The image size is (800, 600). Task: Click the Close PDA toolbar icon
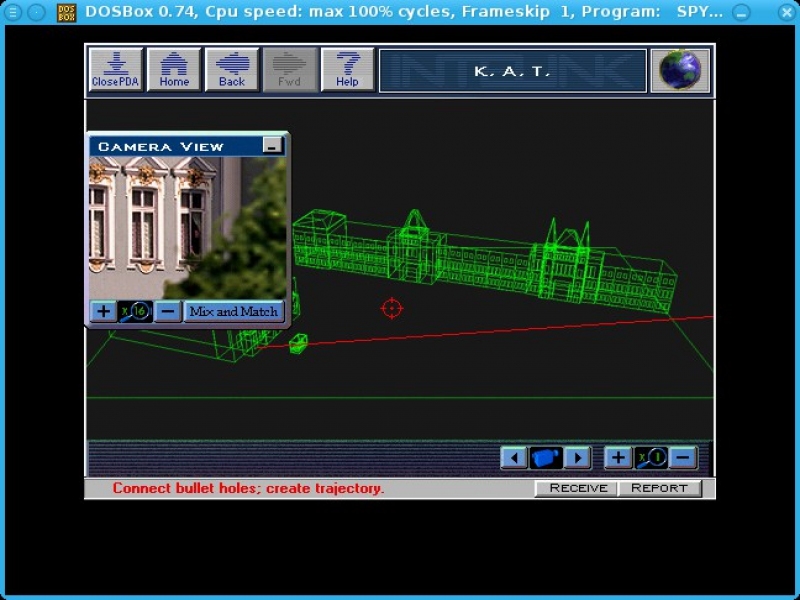click(x=116, y=69)
